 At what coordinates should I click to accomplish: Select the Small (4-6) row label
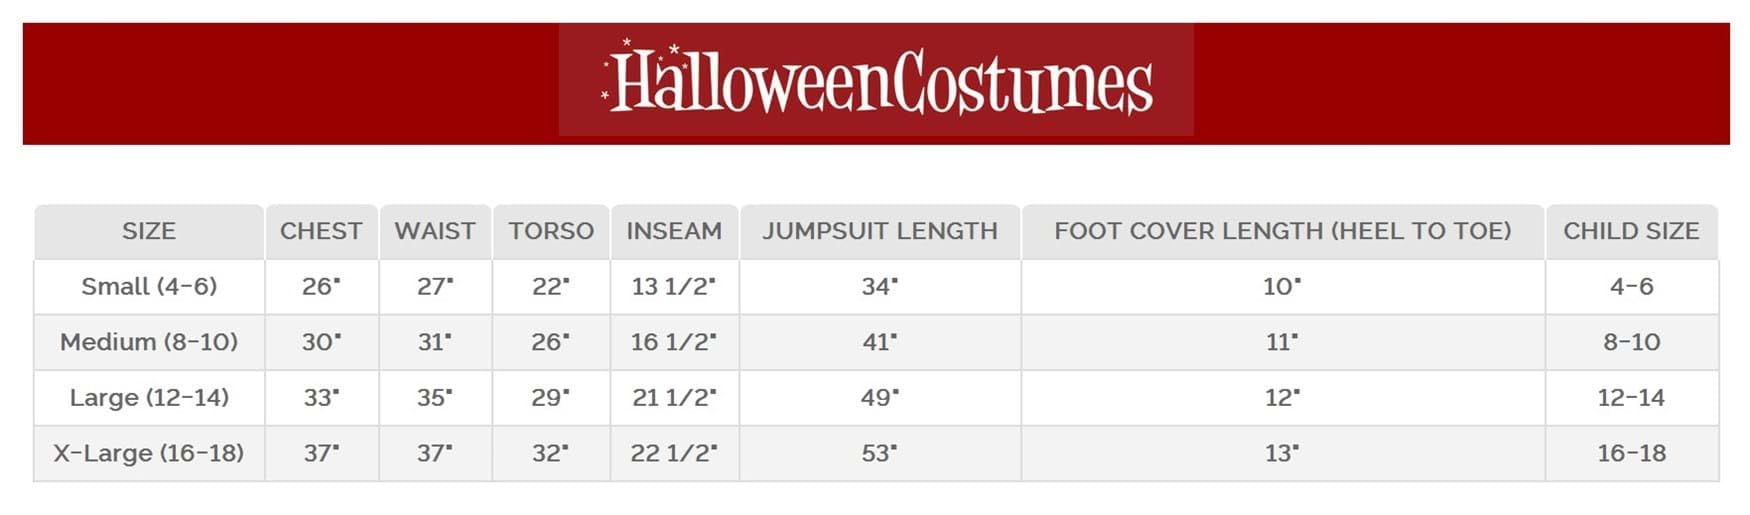pos(149,287)
